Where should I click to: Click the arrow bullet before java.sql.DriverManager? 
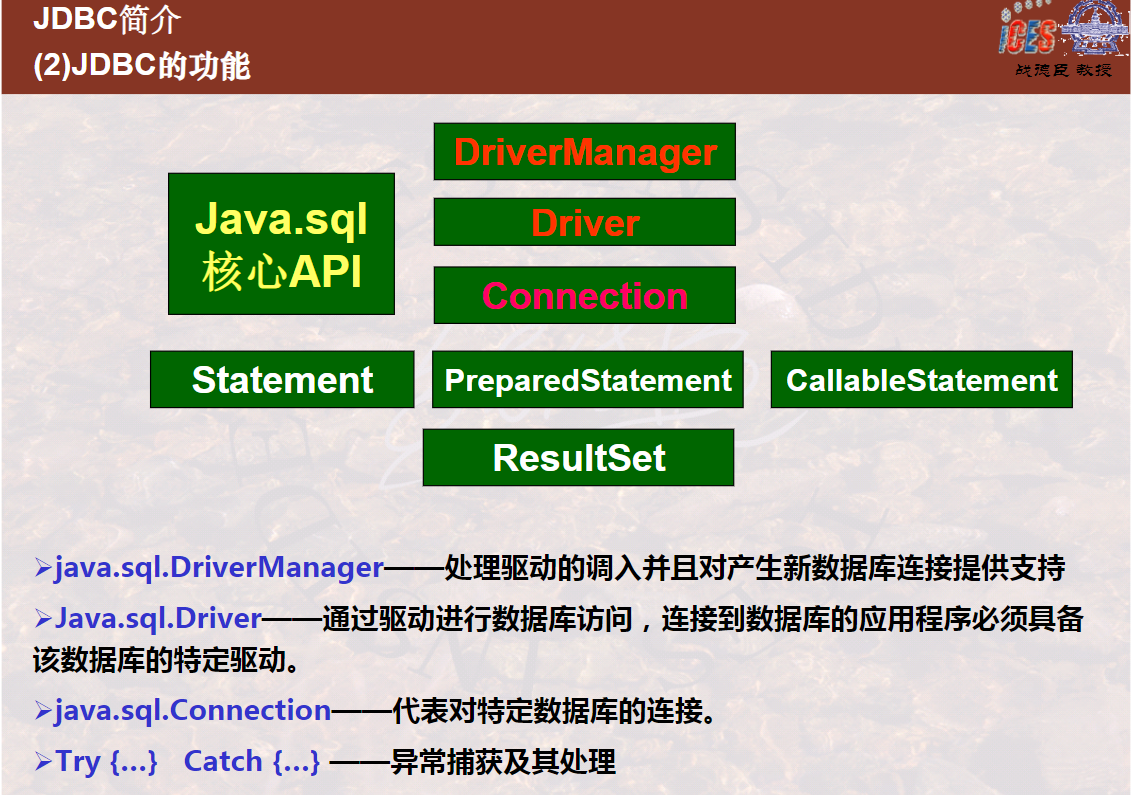tap(43, 567)
